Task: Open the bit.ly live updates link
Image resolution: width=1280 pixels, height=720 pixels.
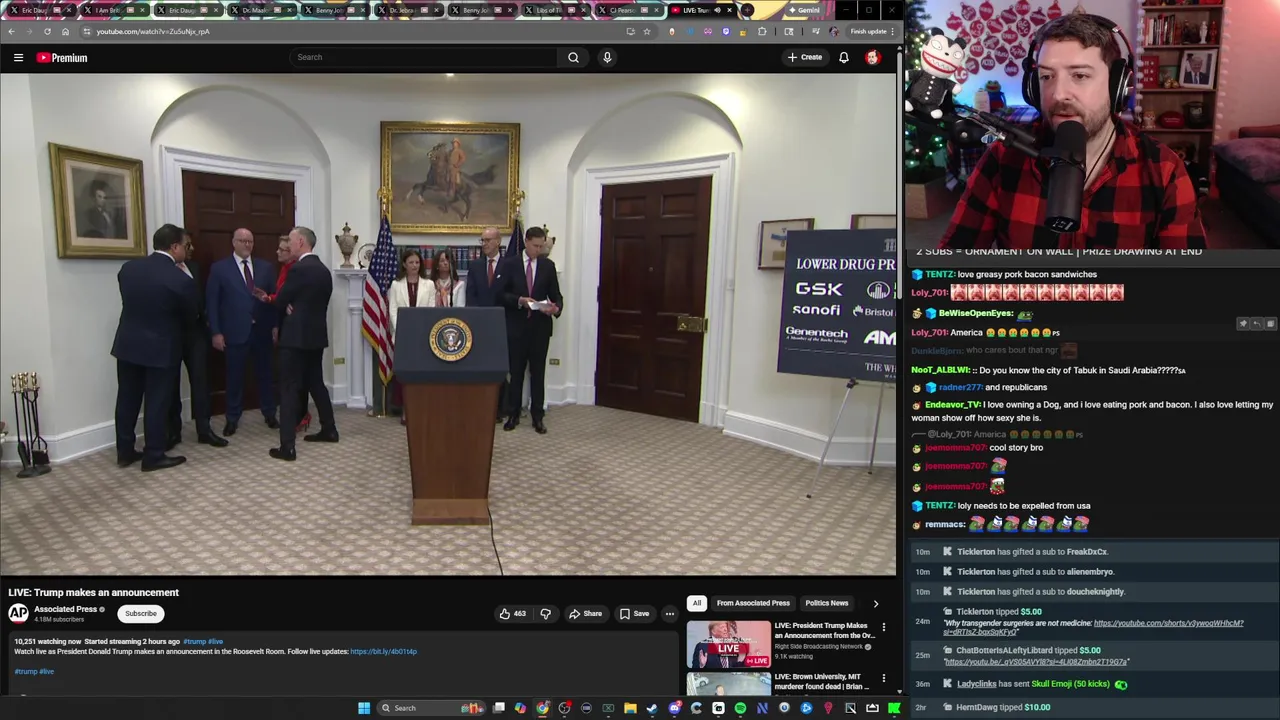Action: click(383, 652)
